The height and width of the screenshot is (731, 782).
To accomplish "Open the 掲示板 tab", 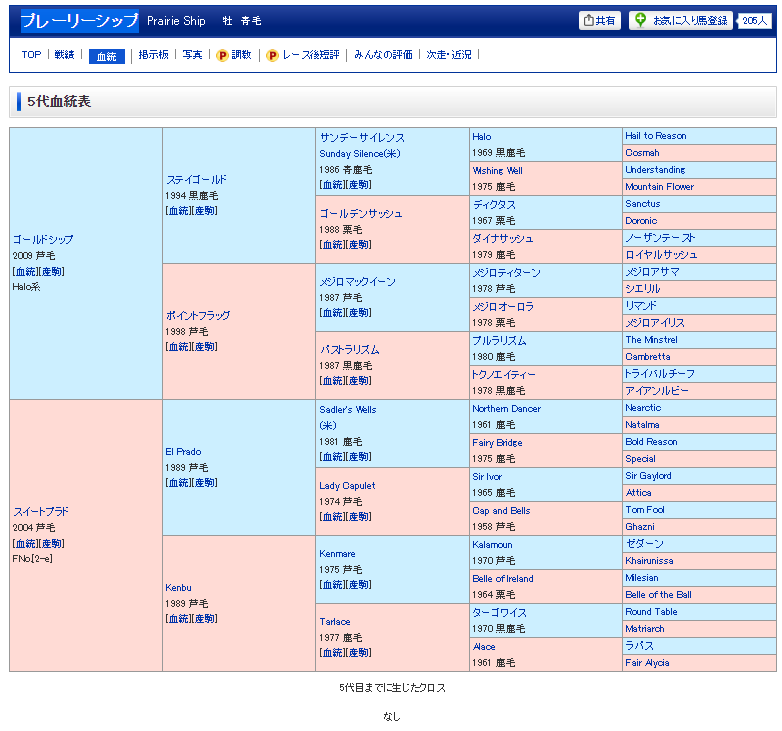I will point(153,55).
